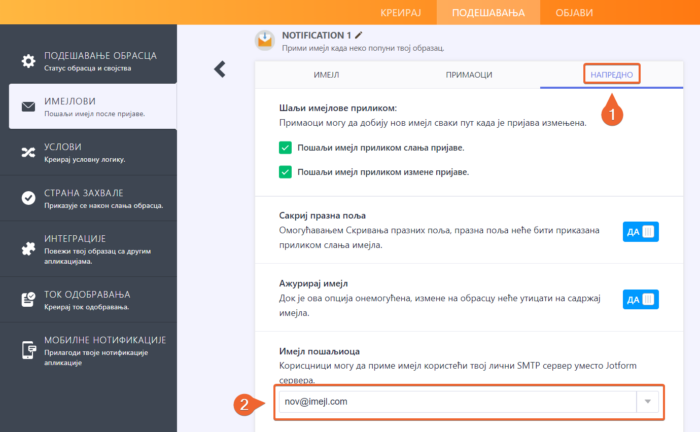The width and height of the screenshot is (700, 432).
Task: Click the notification envelope avatar icon
Action: click(265, 40)
